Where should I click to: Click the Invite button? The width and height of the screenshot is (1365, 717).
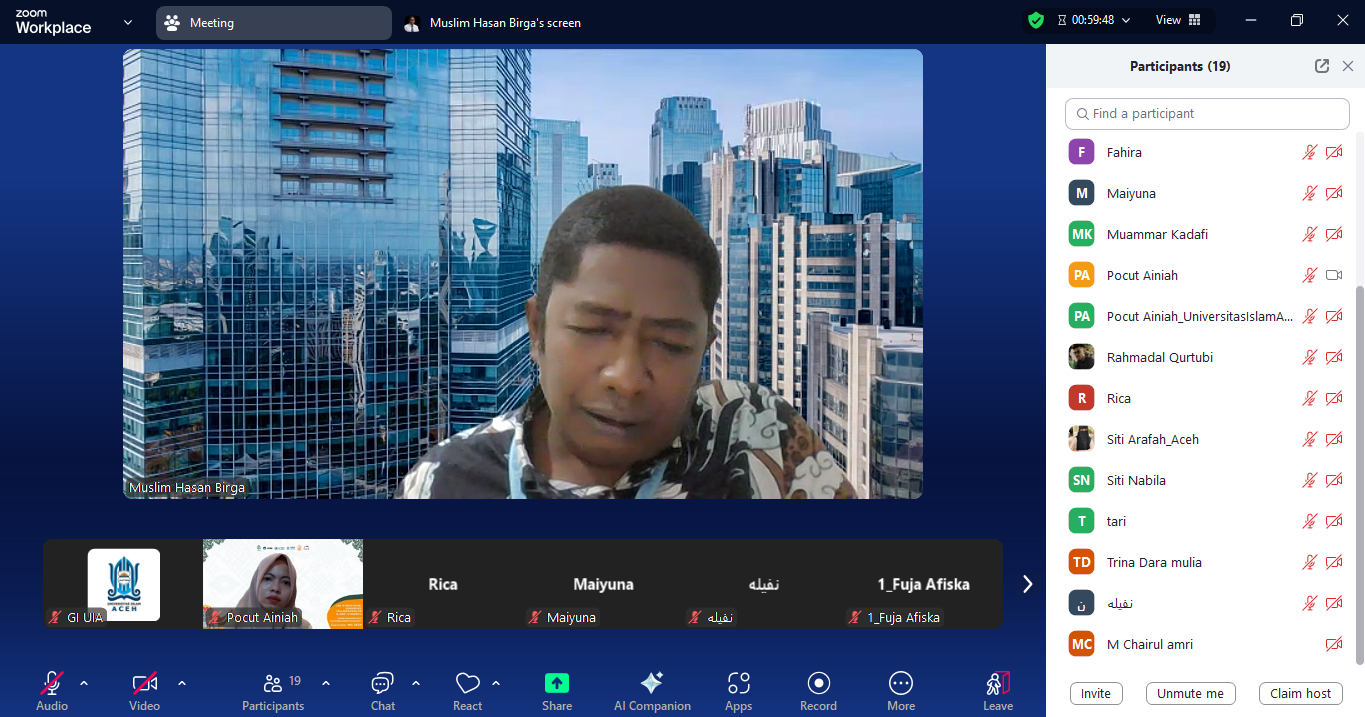(x=1096, y=694)
